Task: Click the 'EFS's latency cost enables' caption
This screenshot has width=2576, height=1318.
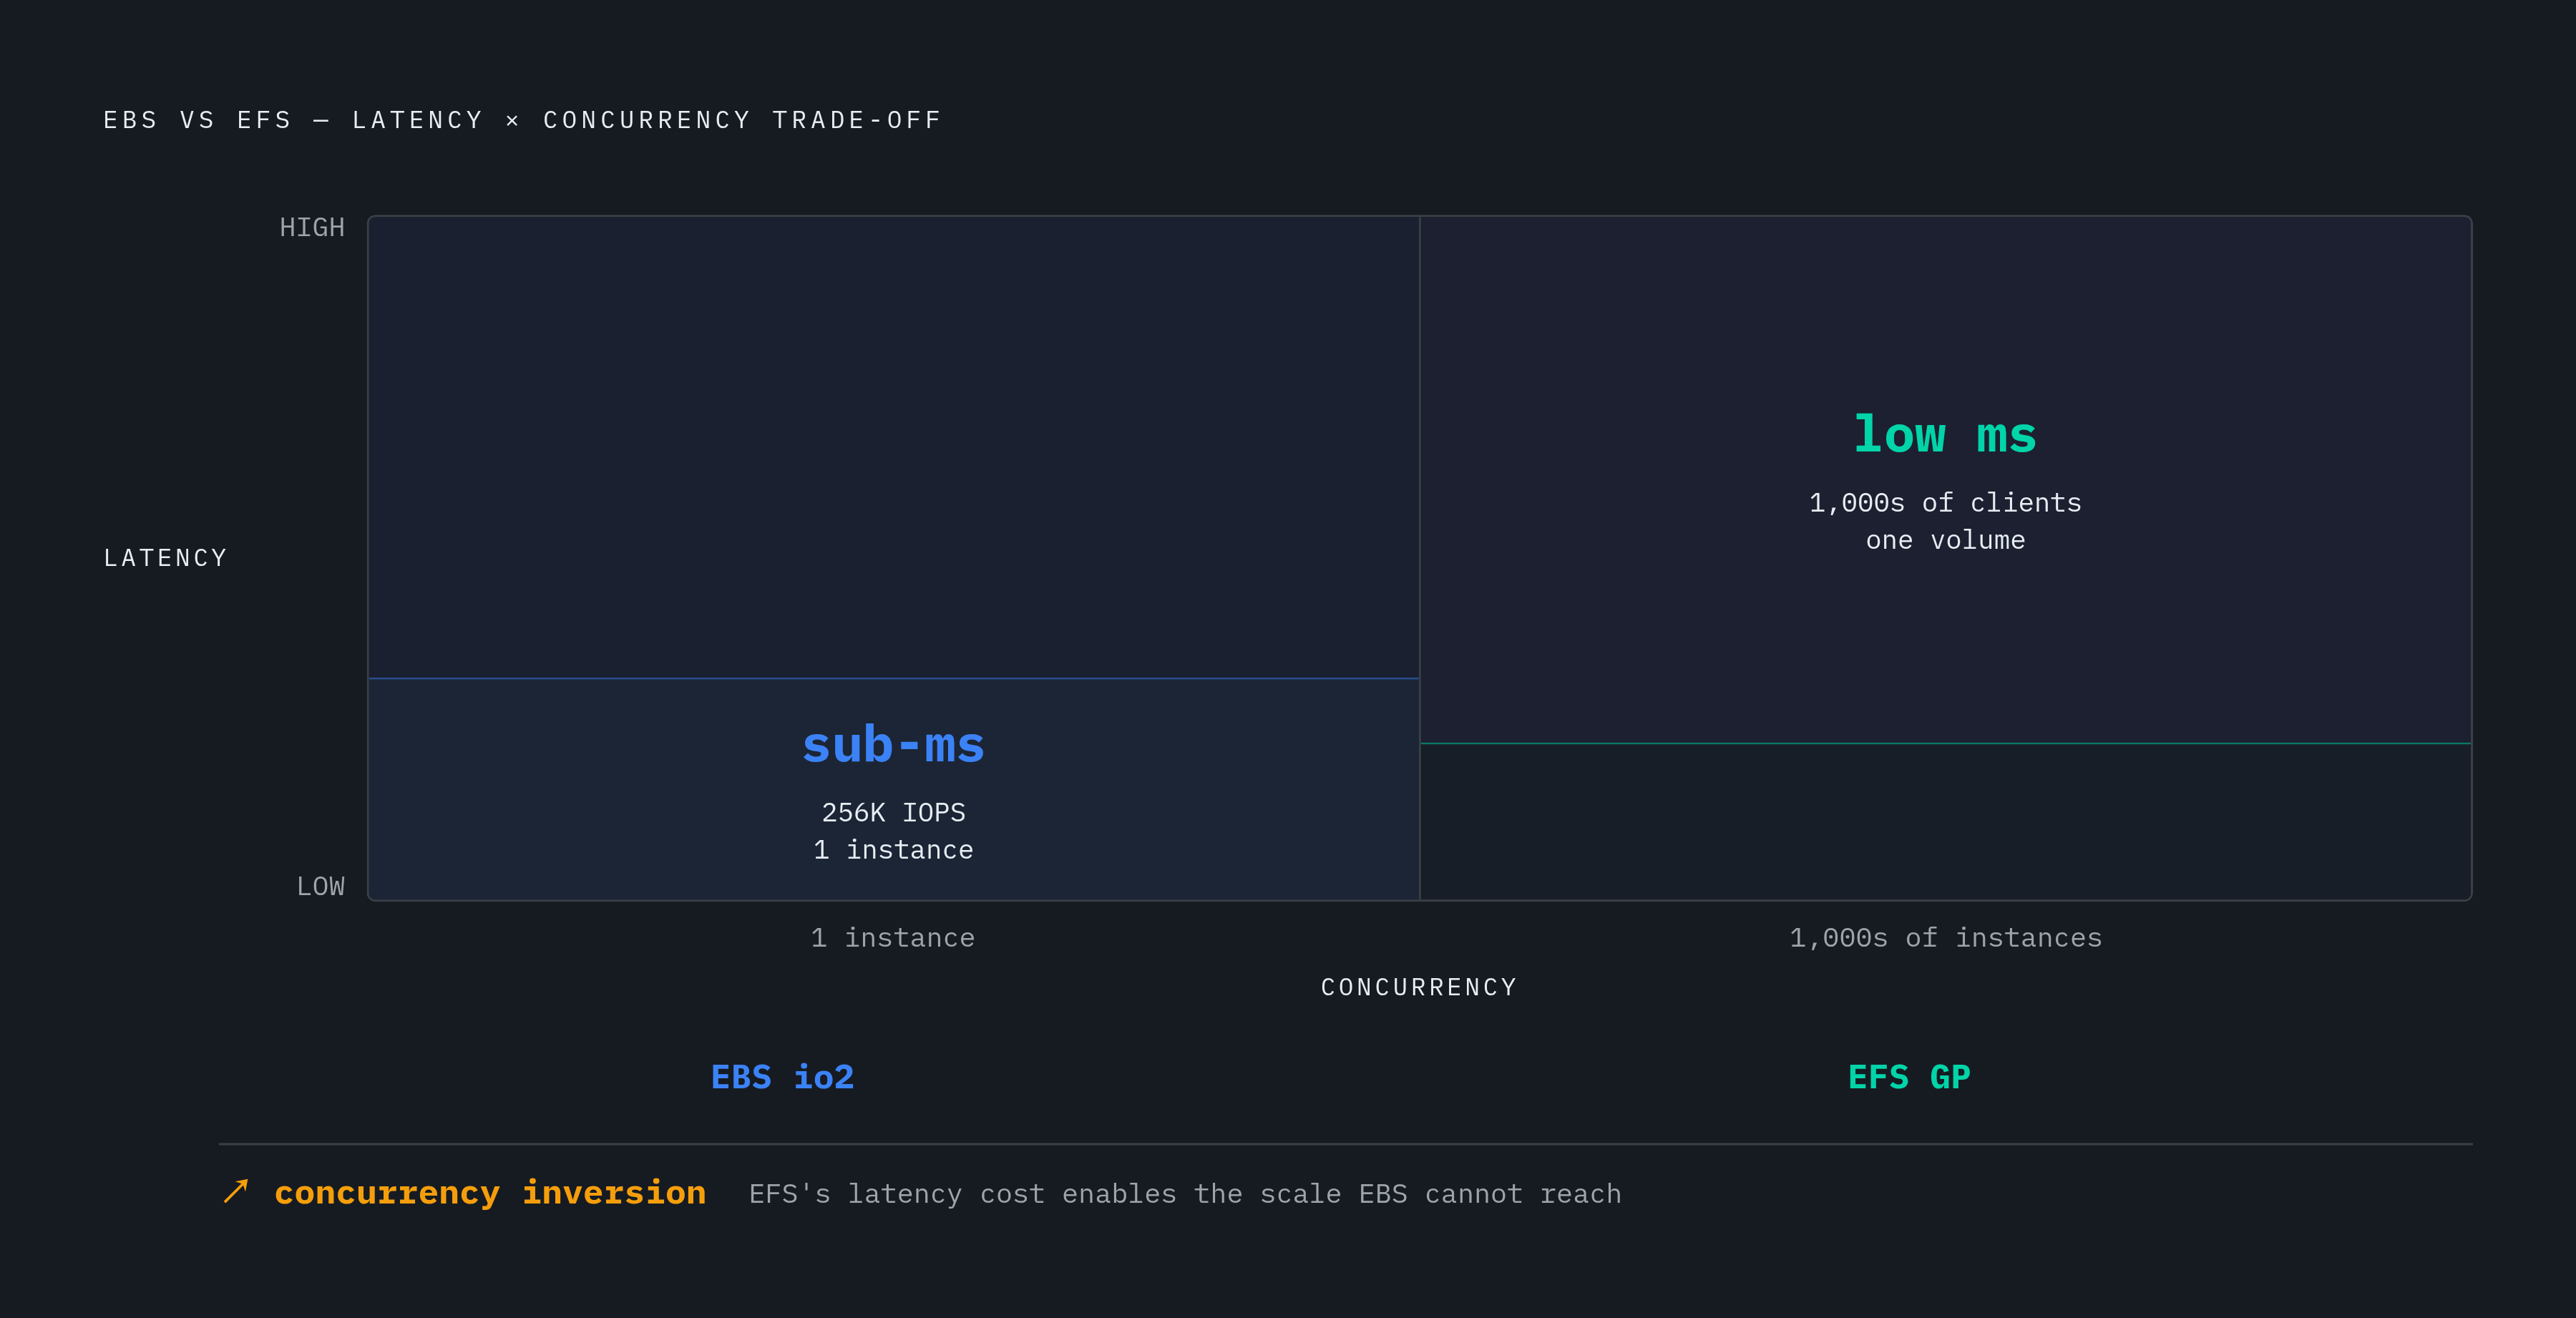Action: point(1185,1194)
